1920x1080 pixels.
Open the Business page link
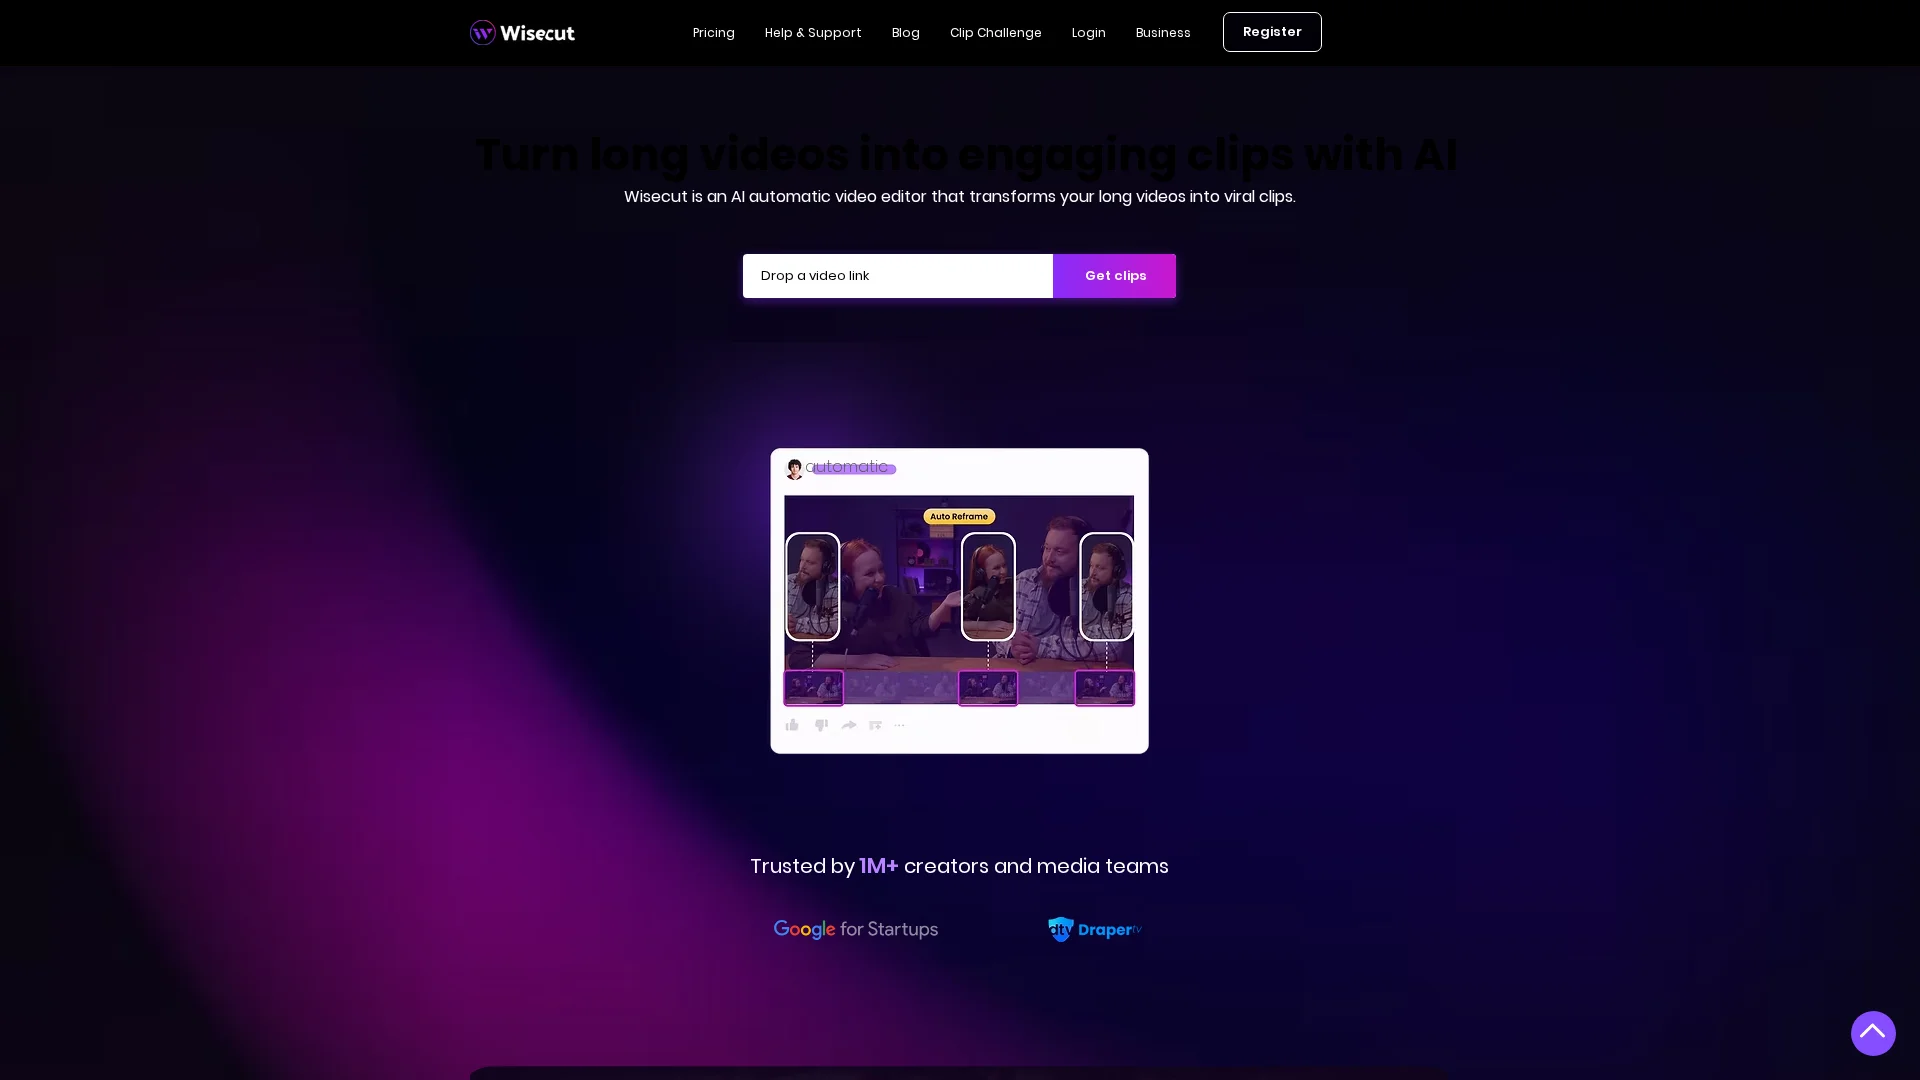point(1163,33)
